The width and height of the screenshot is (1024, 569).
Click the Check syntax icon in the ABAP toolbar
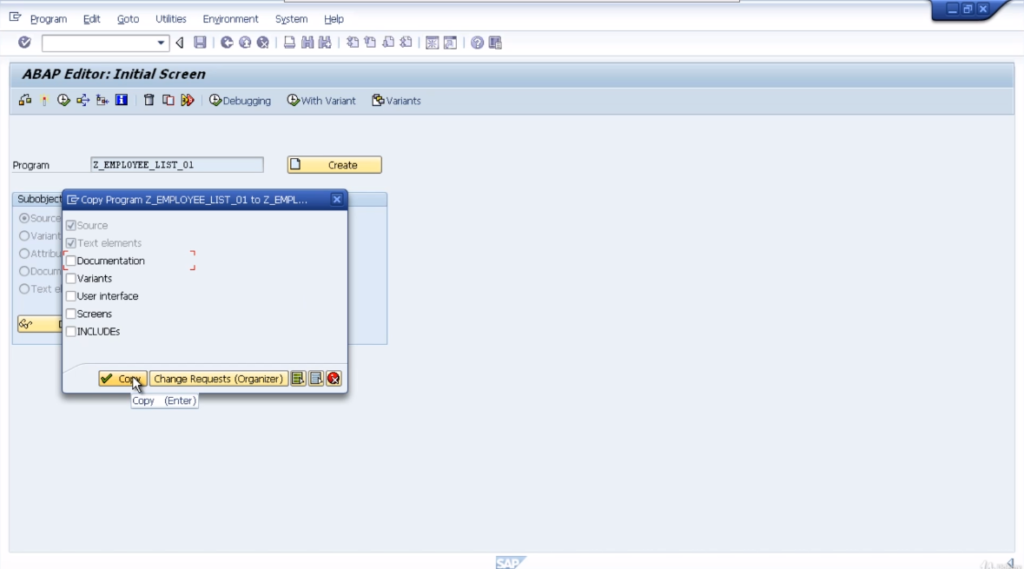tap(25, 100)
